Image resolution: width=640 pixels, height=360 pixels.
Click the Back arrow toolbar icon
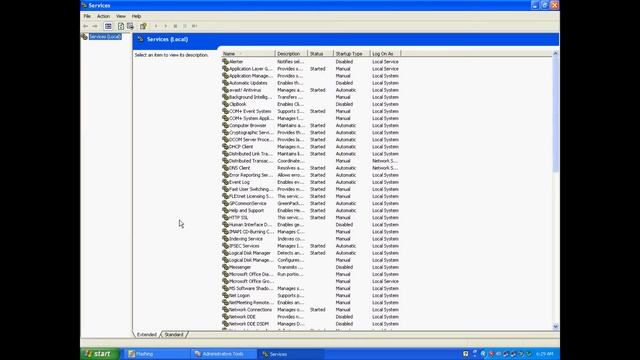[86, 26]
